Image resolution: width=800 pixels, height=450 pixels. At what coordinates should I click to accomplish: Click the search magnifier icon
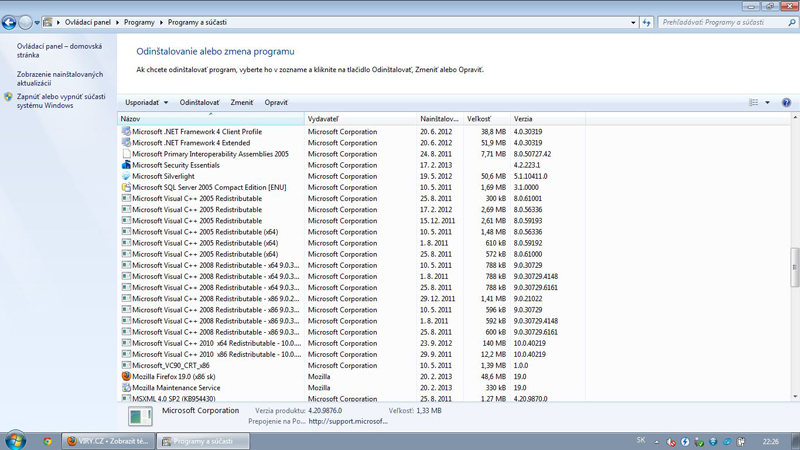tap(792, 22)
